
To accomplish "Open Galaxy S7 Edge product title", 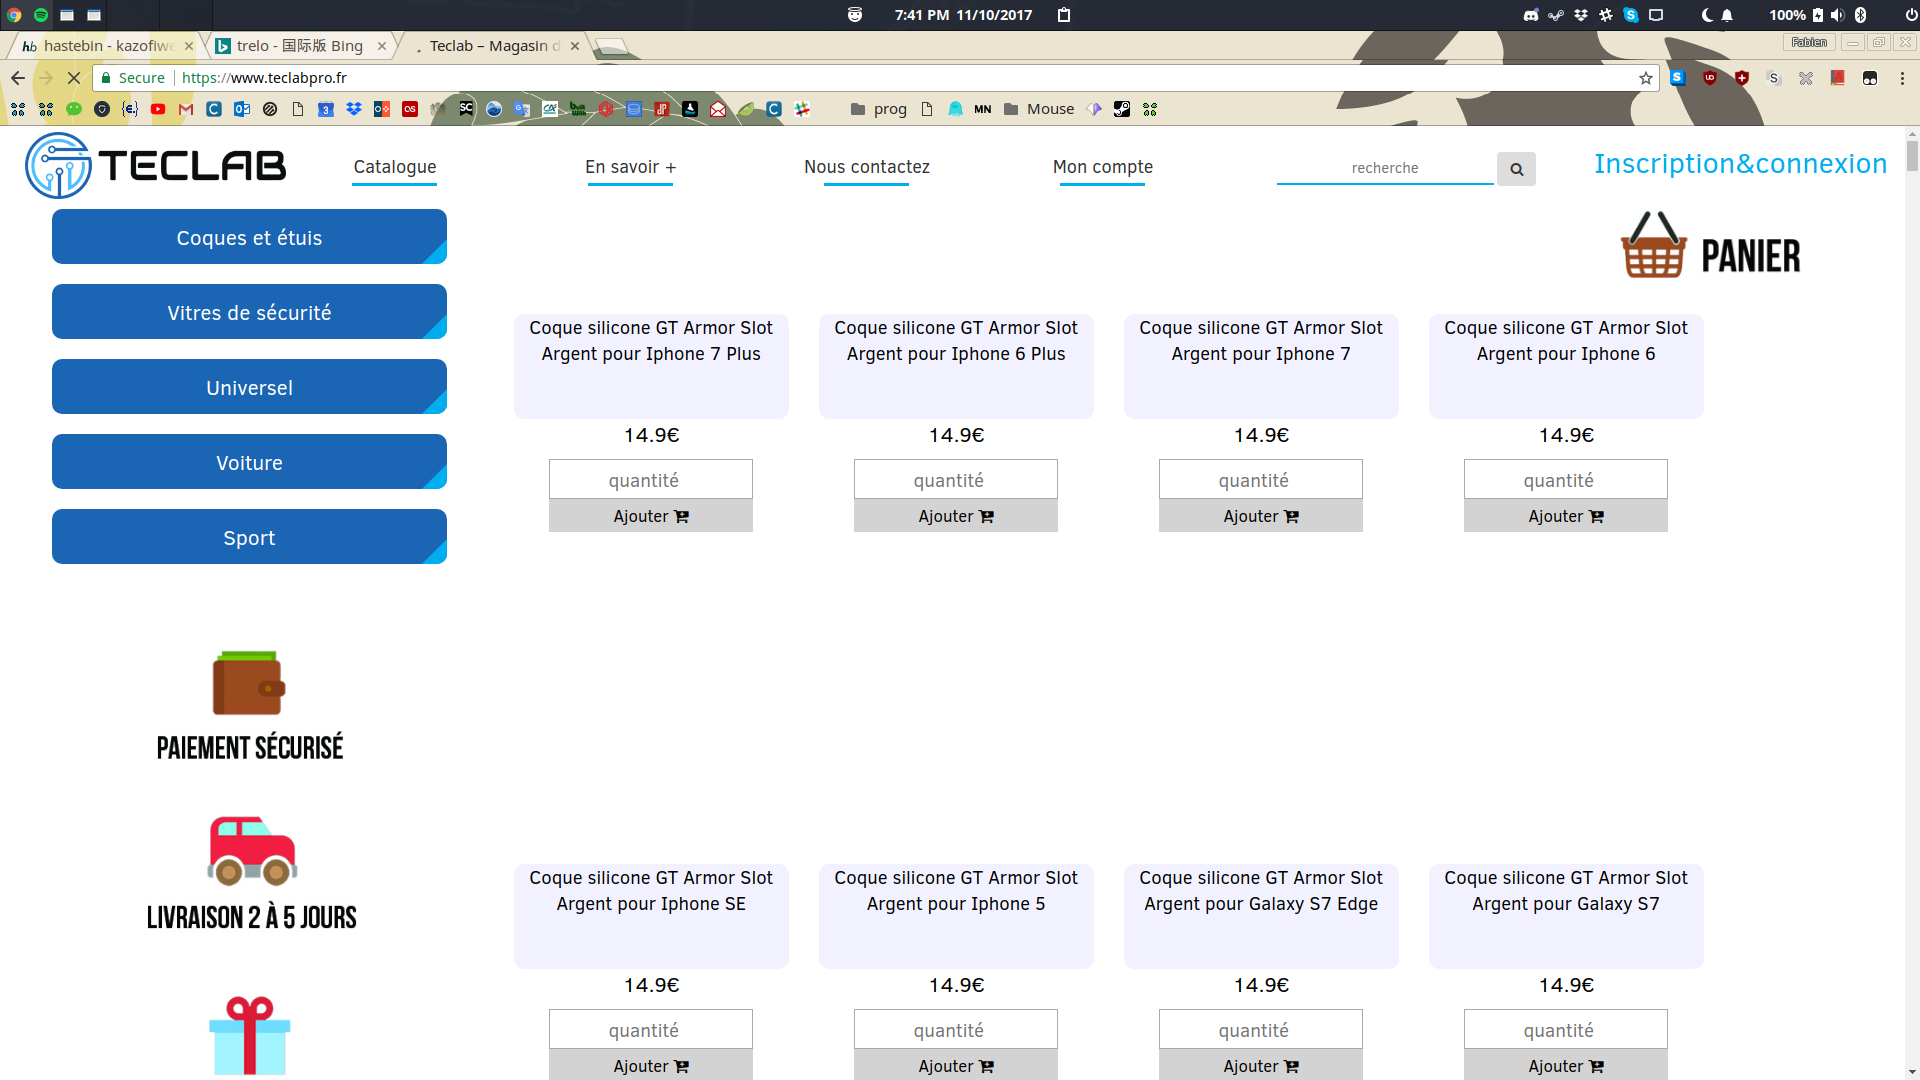I will point(1261,891).
